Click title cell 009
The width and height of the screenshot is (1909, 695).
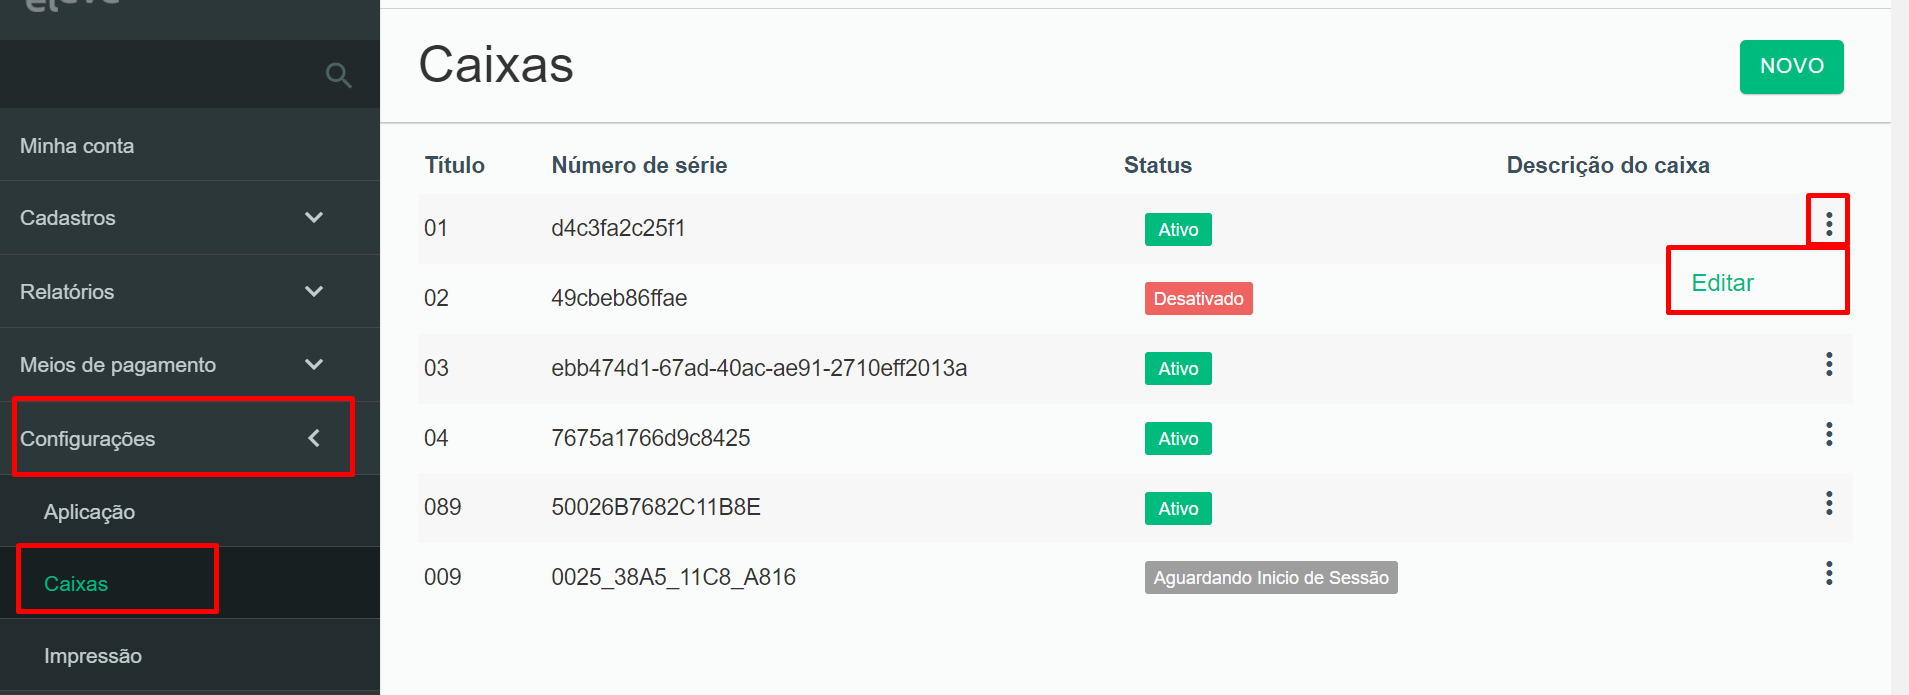pos(443,577)
